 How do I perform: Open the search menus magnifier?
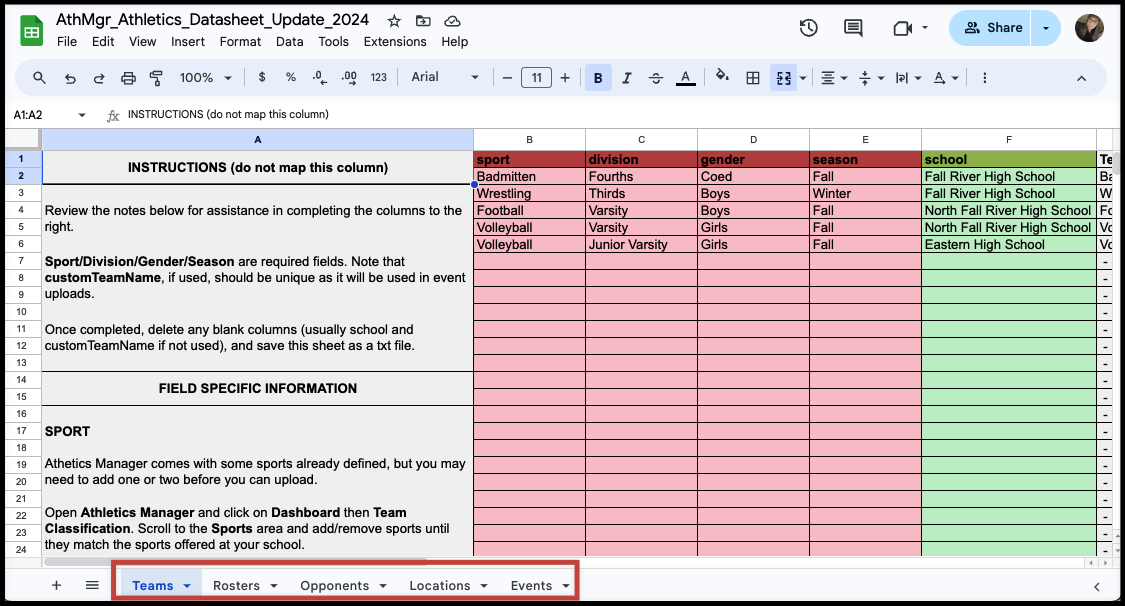click(x=39, y=77)
